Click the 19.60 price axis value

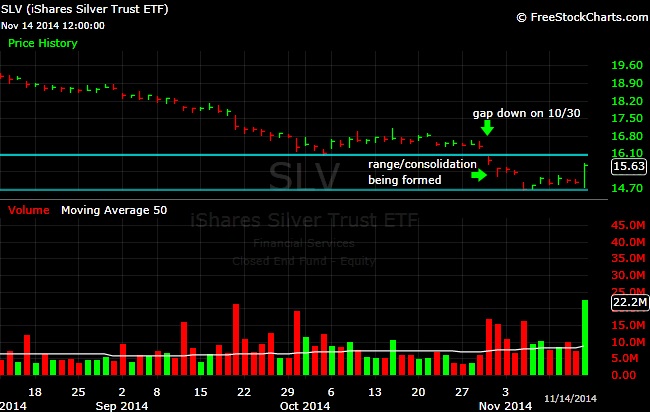coord(627,65)
